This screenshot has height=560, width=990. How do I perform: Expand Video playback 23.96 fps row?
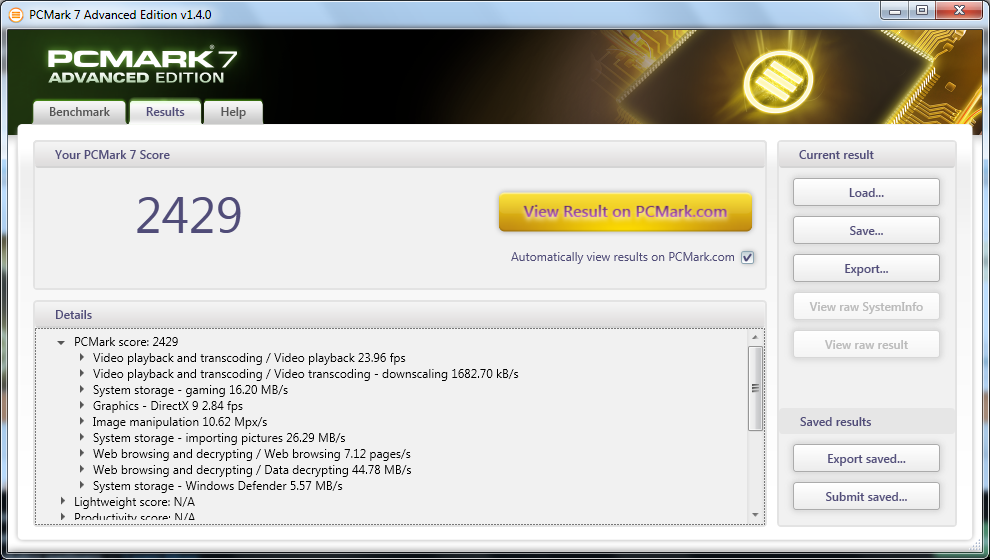tap(82, 357)
